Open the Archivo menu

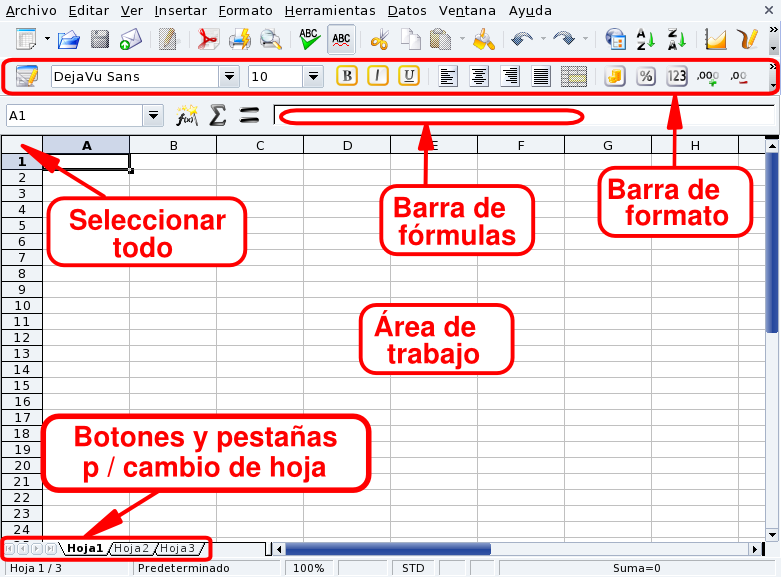(x=31, y=10)
